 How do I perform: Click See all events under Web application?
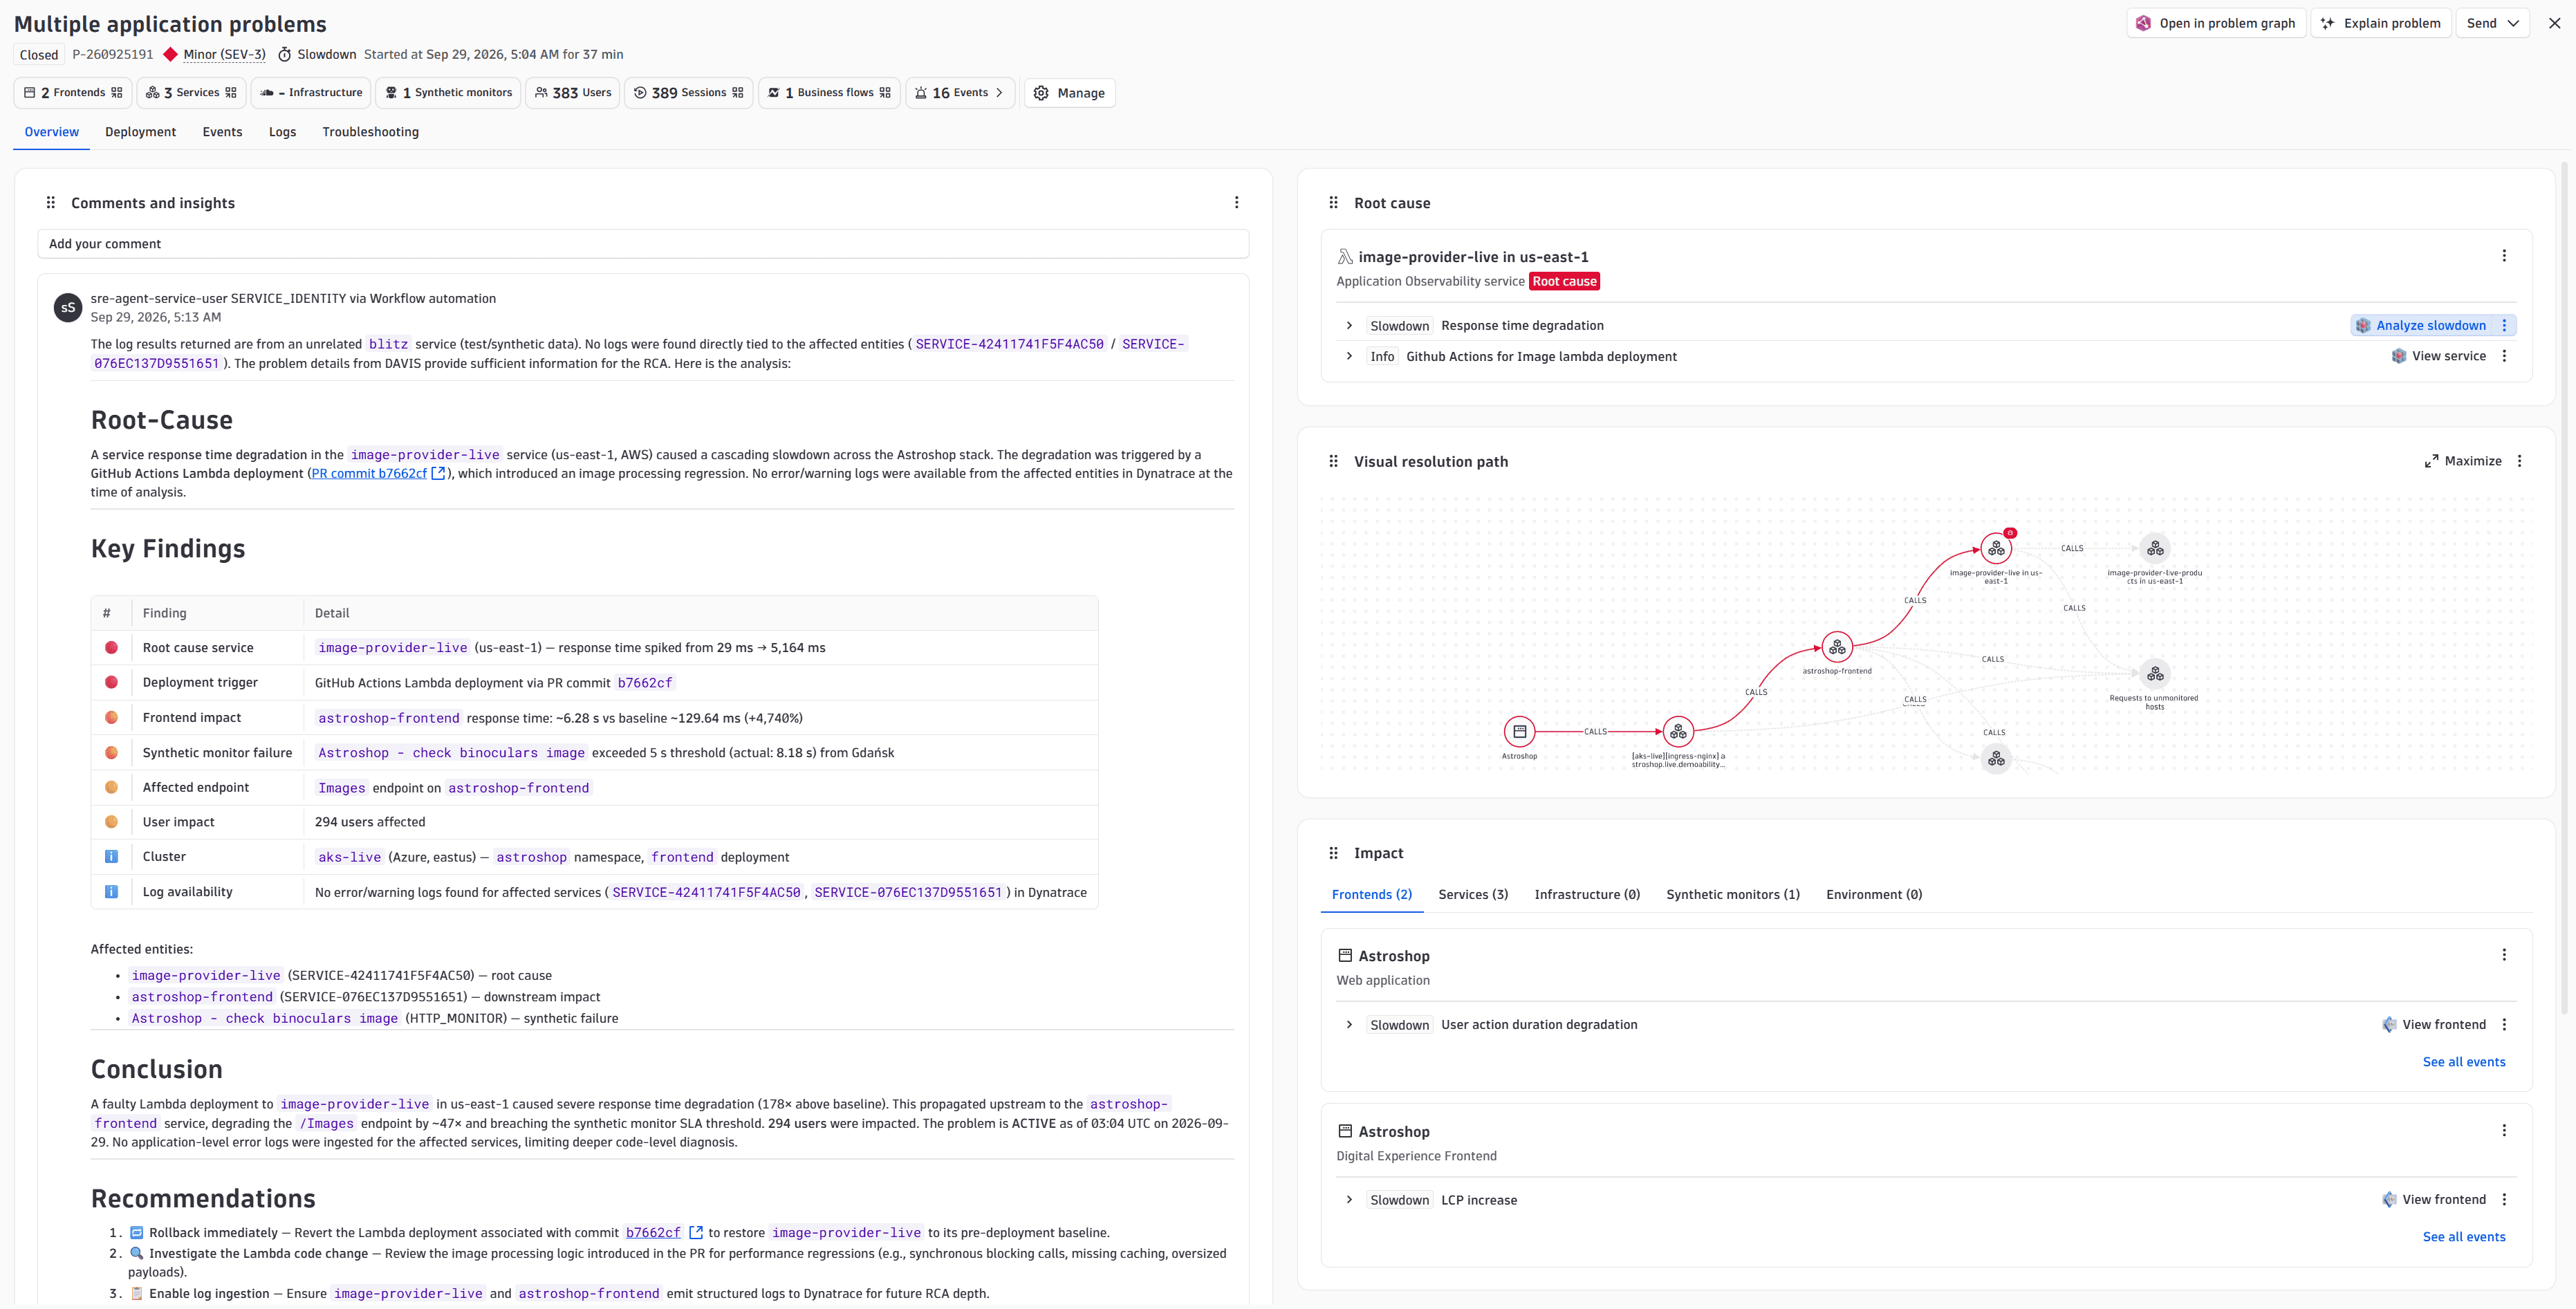(x=2464, y=1062)
